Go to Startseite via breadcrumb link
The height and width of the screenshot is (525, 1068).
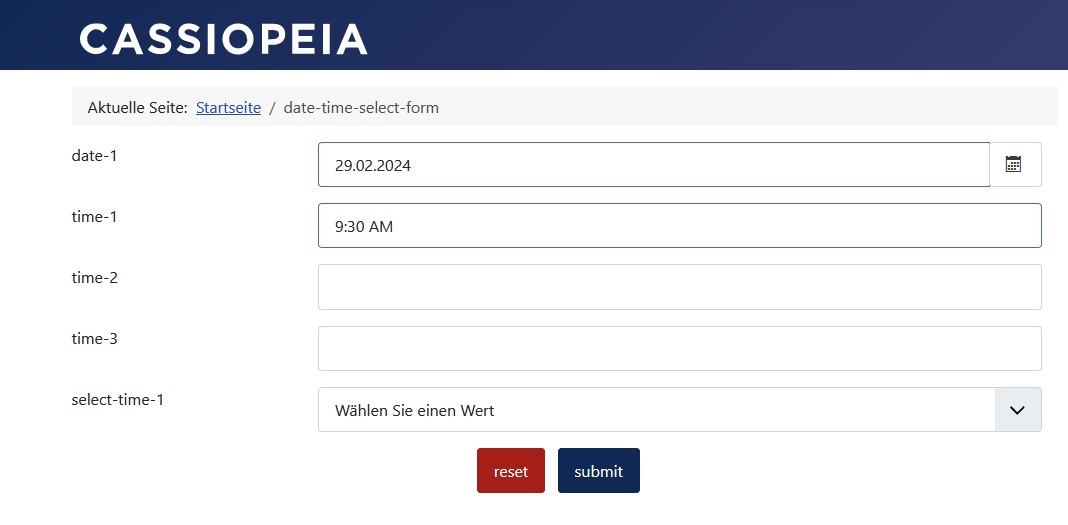pos(228,107)
